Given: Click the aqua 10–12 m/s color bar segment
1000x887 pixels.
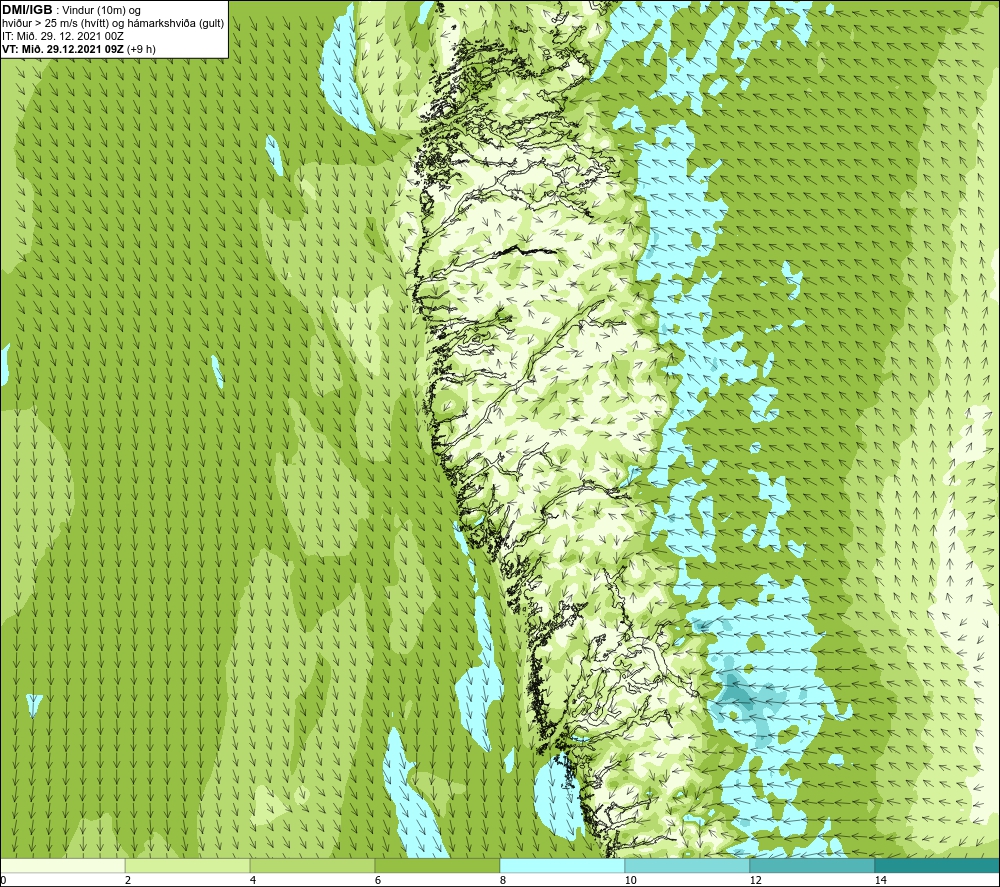Looking at the screenshot, I should (x=688, y=865).
